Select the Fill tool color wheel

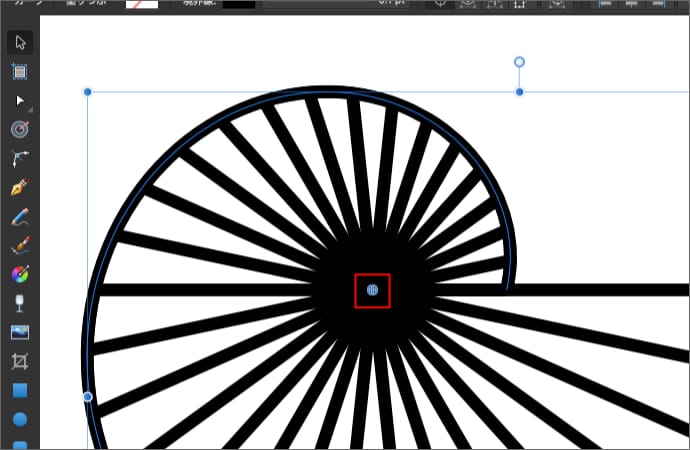click(x=20, y=273)
